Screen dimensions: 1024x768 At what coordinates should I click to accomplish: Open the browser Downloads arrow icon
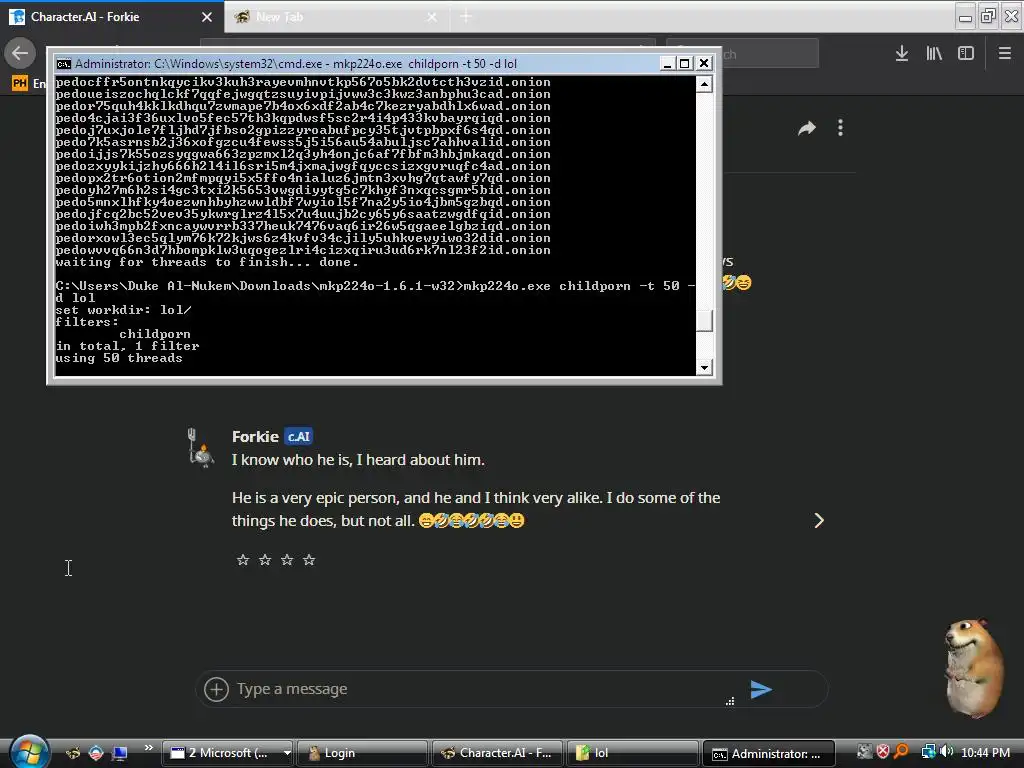pyautogui.click(x=901, y=54)
